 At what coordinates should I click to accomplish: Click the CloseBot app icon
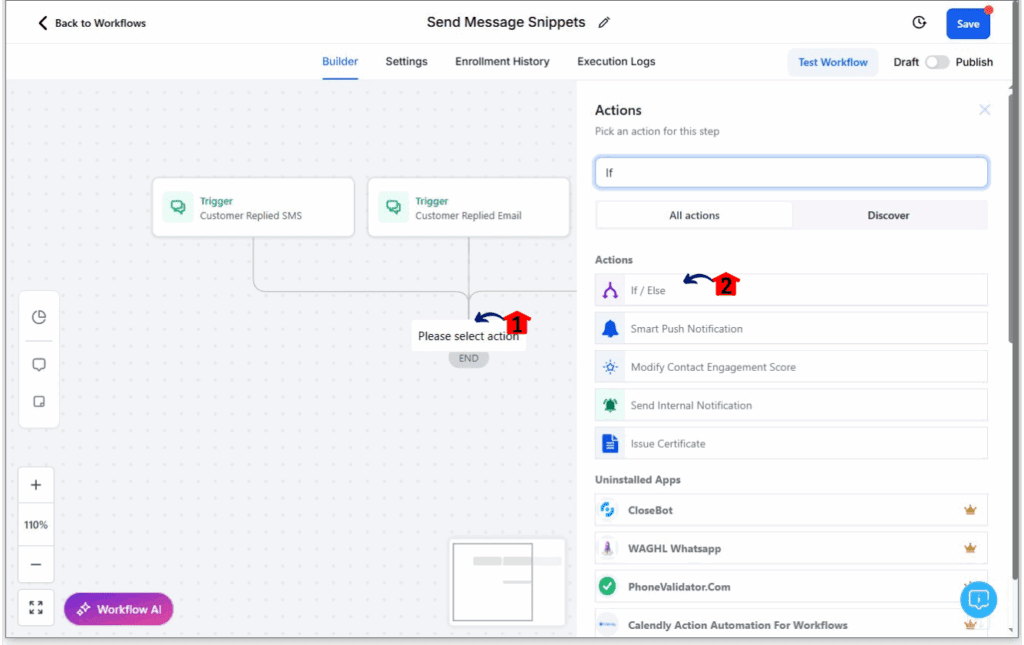tap(608, 510)
